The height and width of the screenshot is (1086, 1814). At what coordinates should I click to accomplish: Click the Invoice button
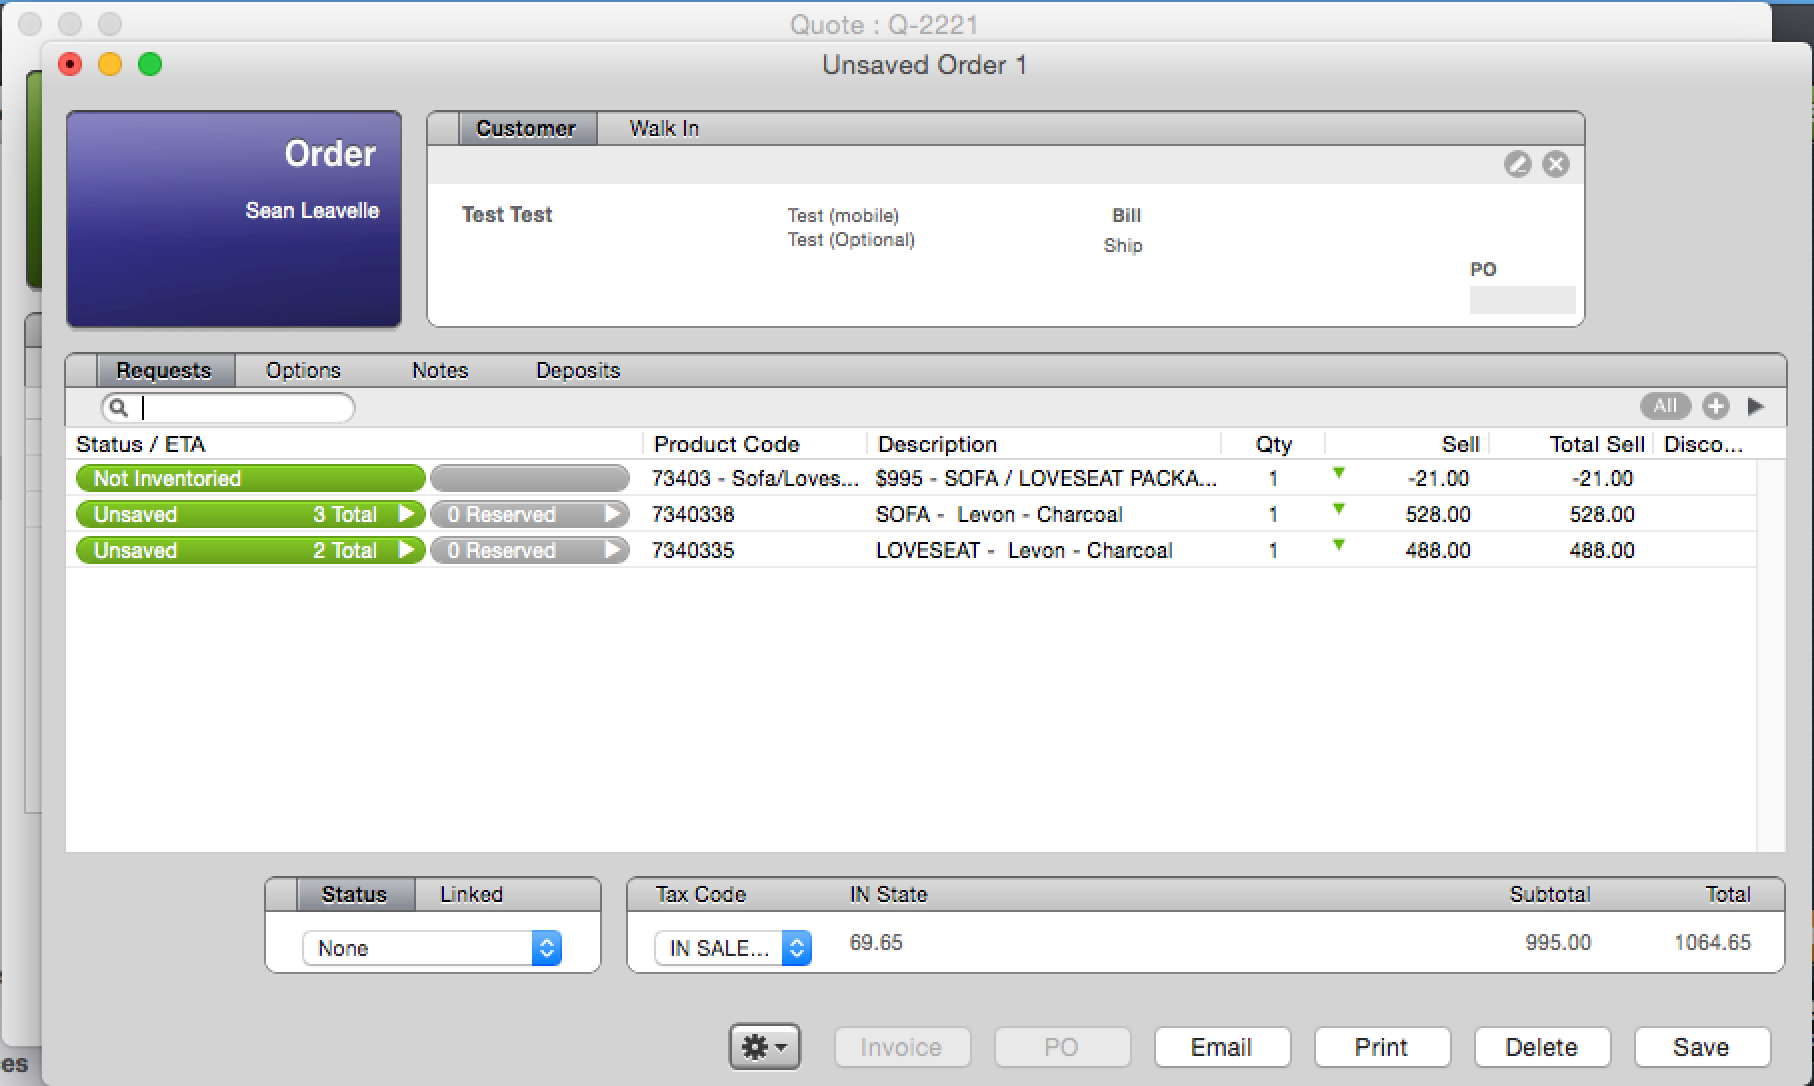(x=902, y=1047)
